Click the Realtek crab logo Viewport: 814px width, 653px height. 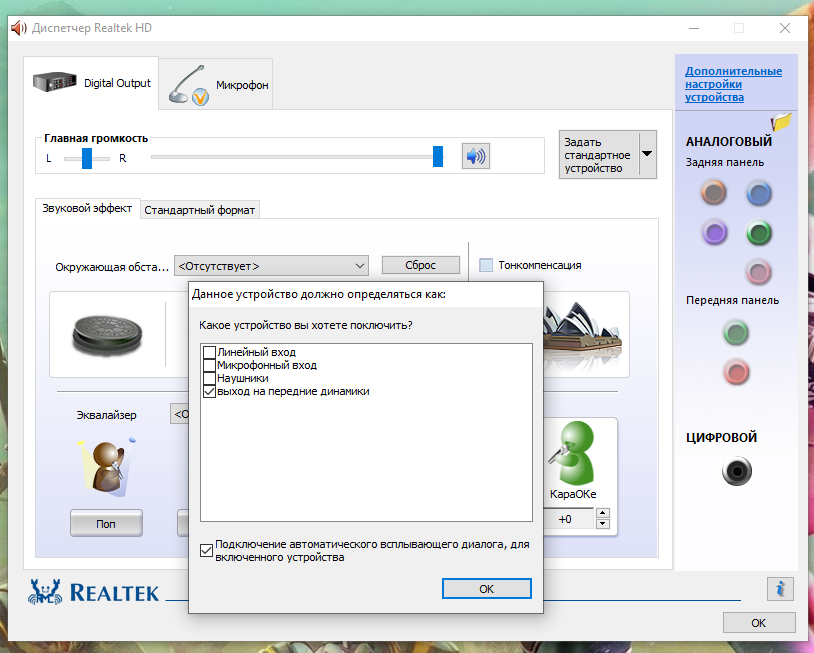pos(45,592)
